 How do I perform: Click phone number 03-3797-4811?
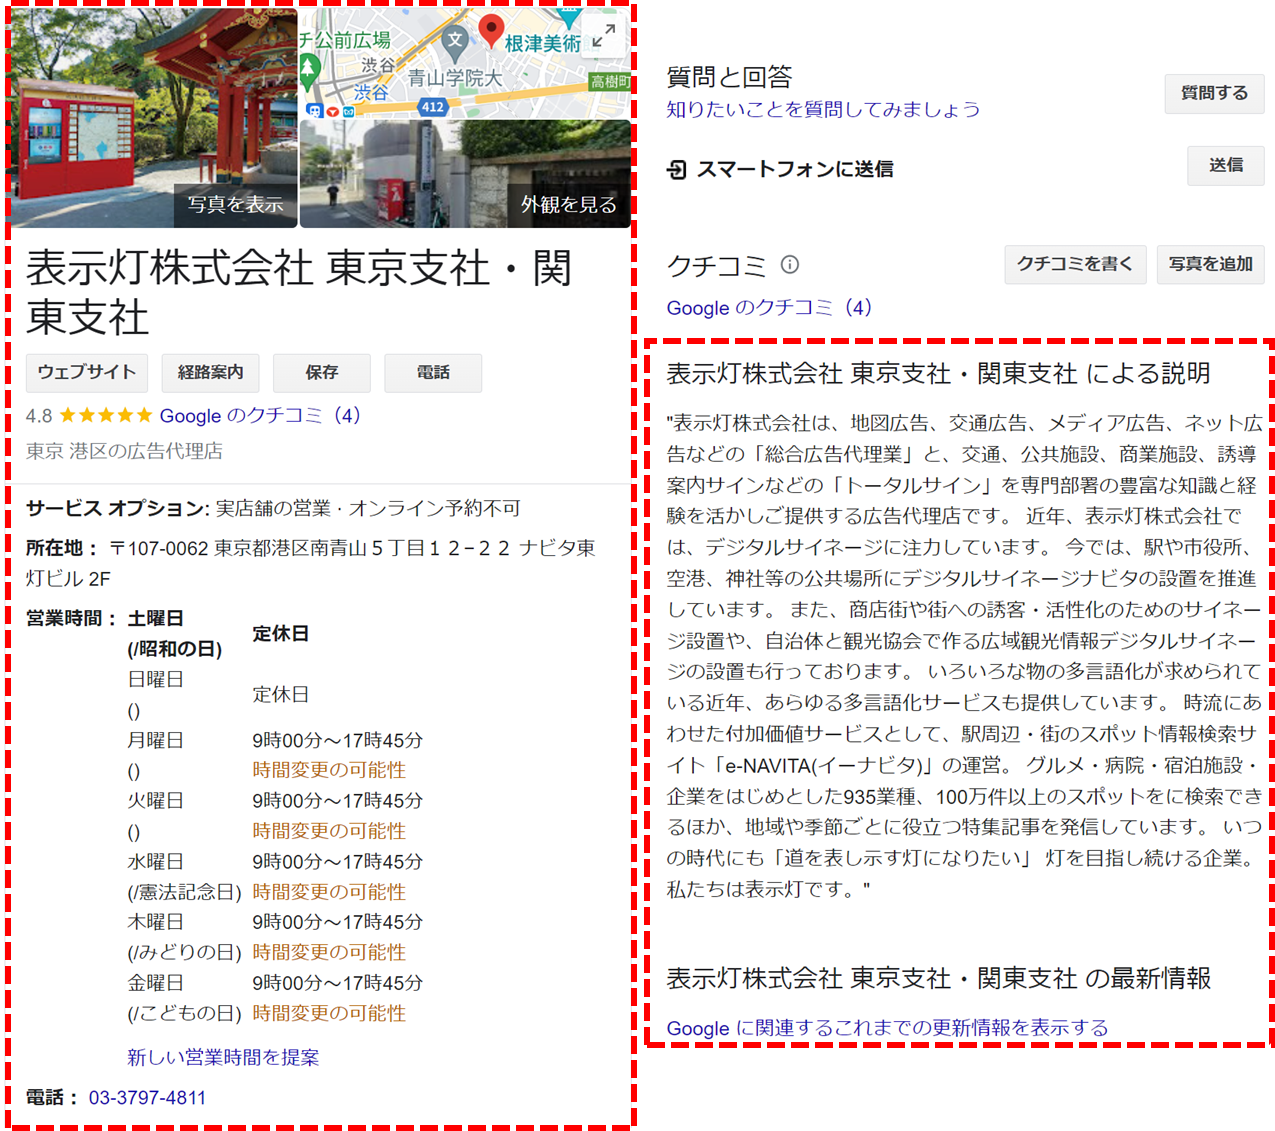click(147, 1097)
